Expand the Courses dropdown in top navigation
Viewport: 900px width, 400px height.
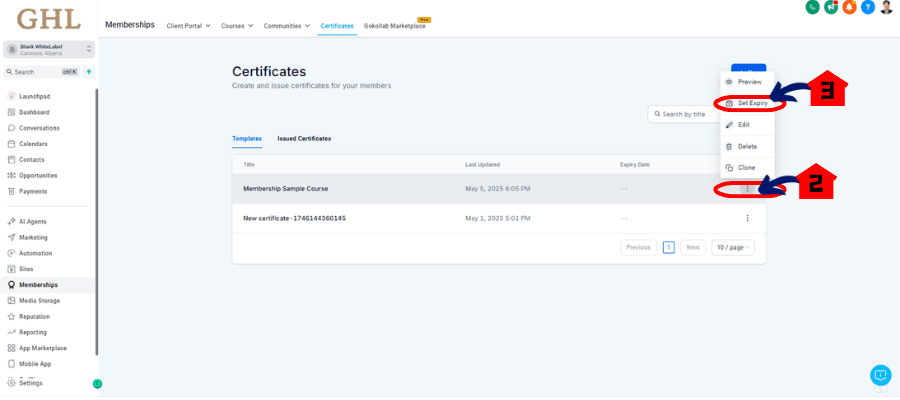point(236,25)
